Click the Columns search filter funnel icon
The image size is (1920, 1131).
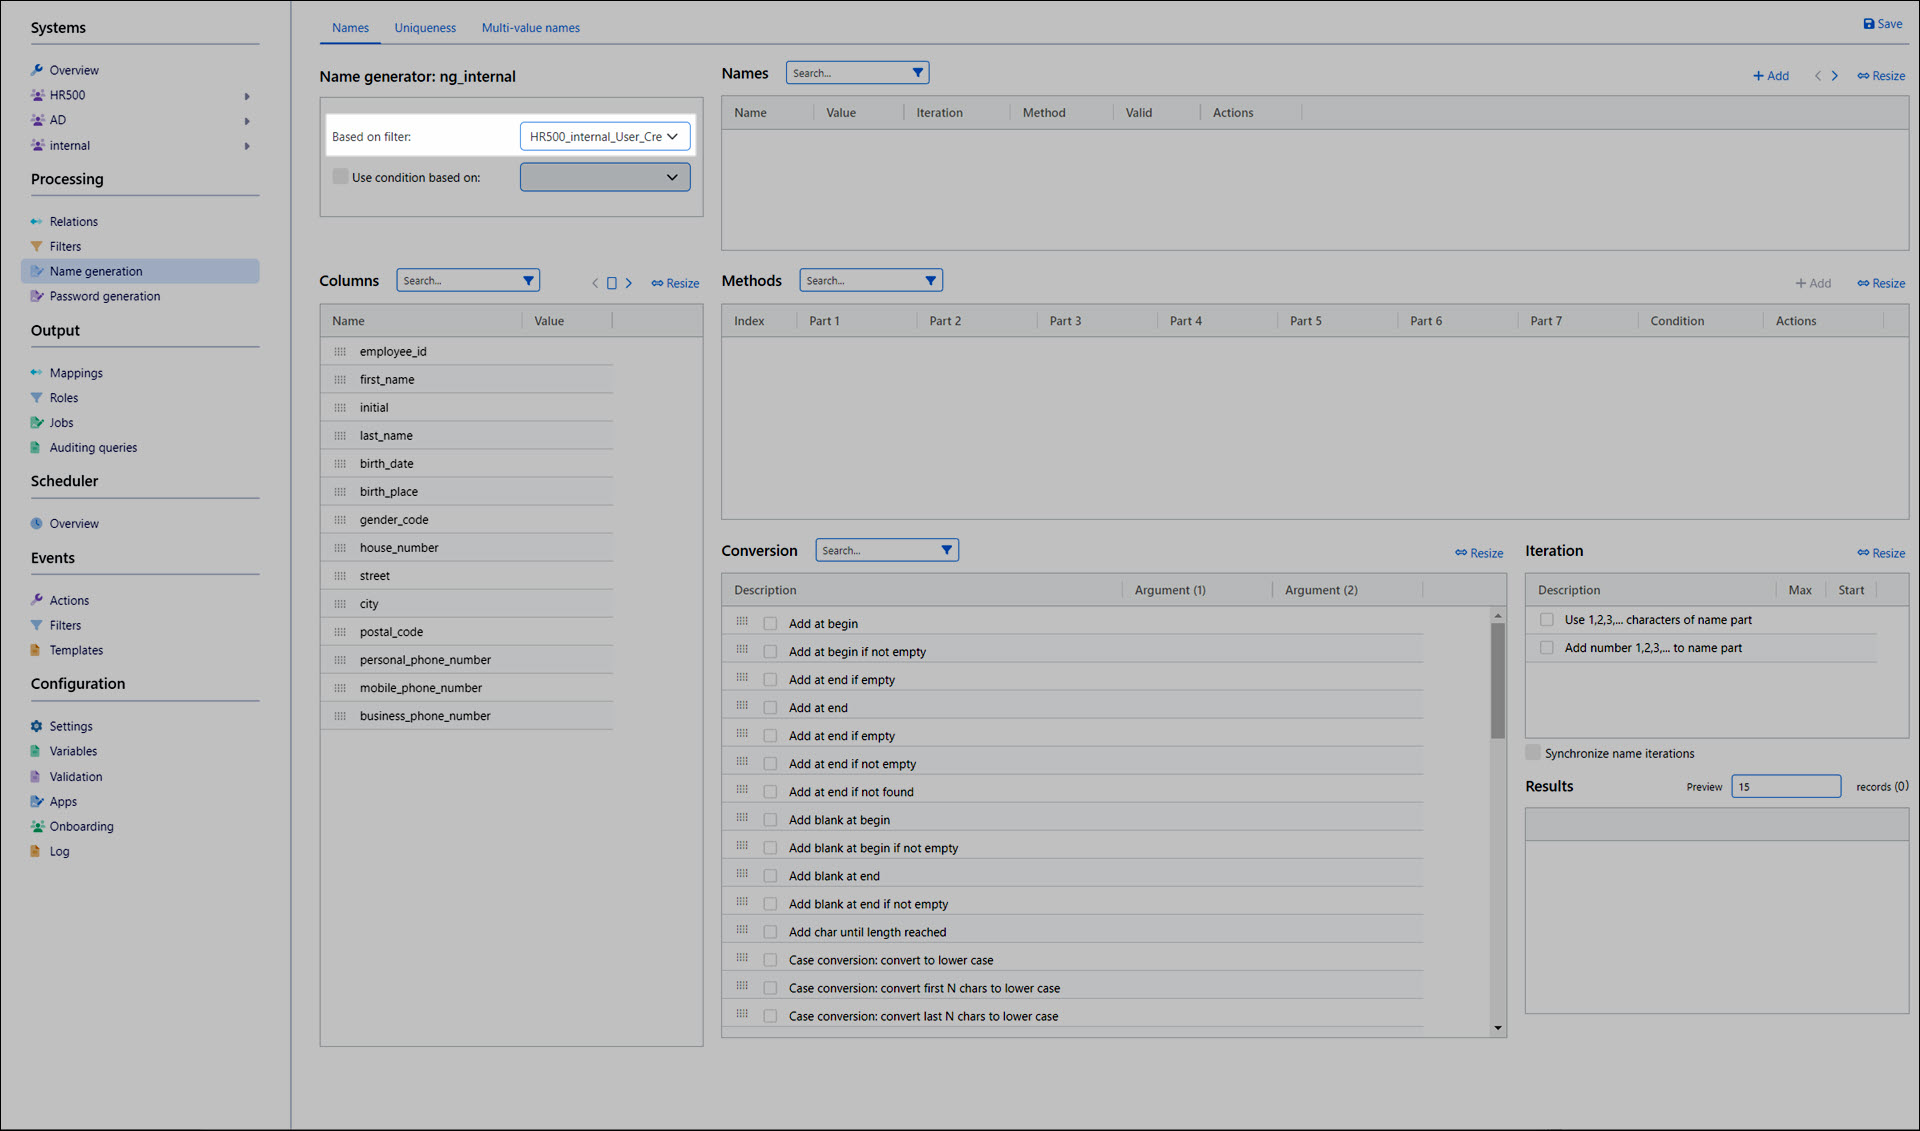(528, 281)
